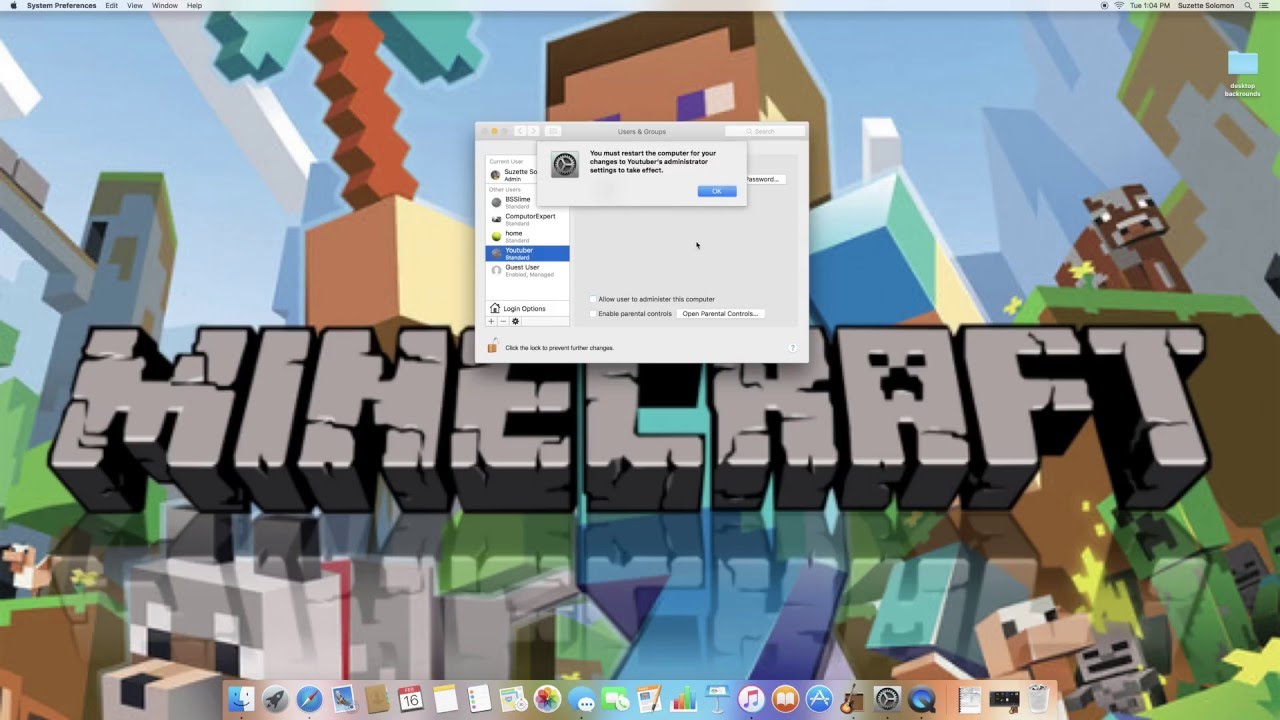The width and height of the screenshot is (1280, 720).
Task: Open FaceTime in the Dock
Action: 615,699
